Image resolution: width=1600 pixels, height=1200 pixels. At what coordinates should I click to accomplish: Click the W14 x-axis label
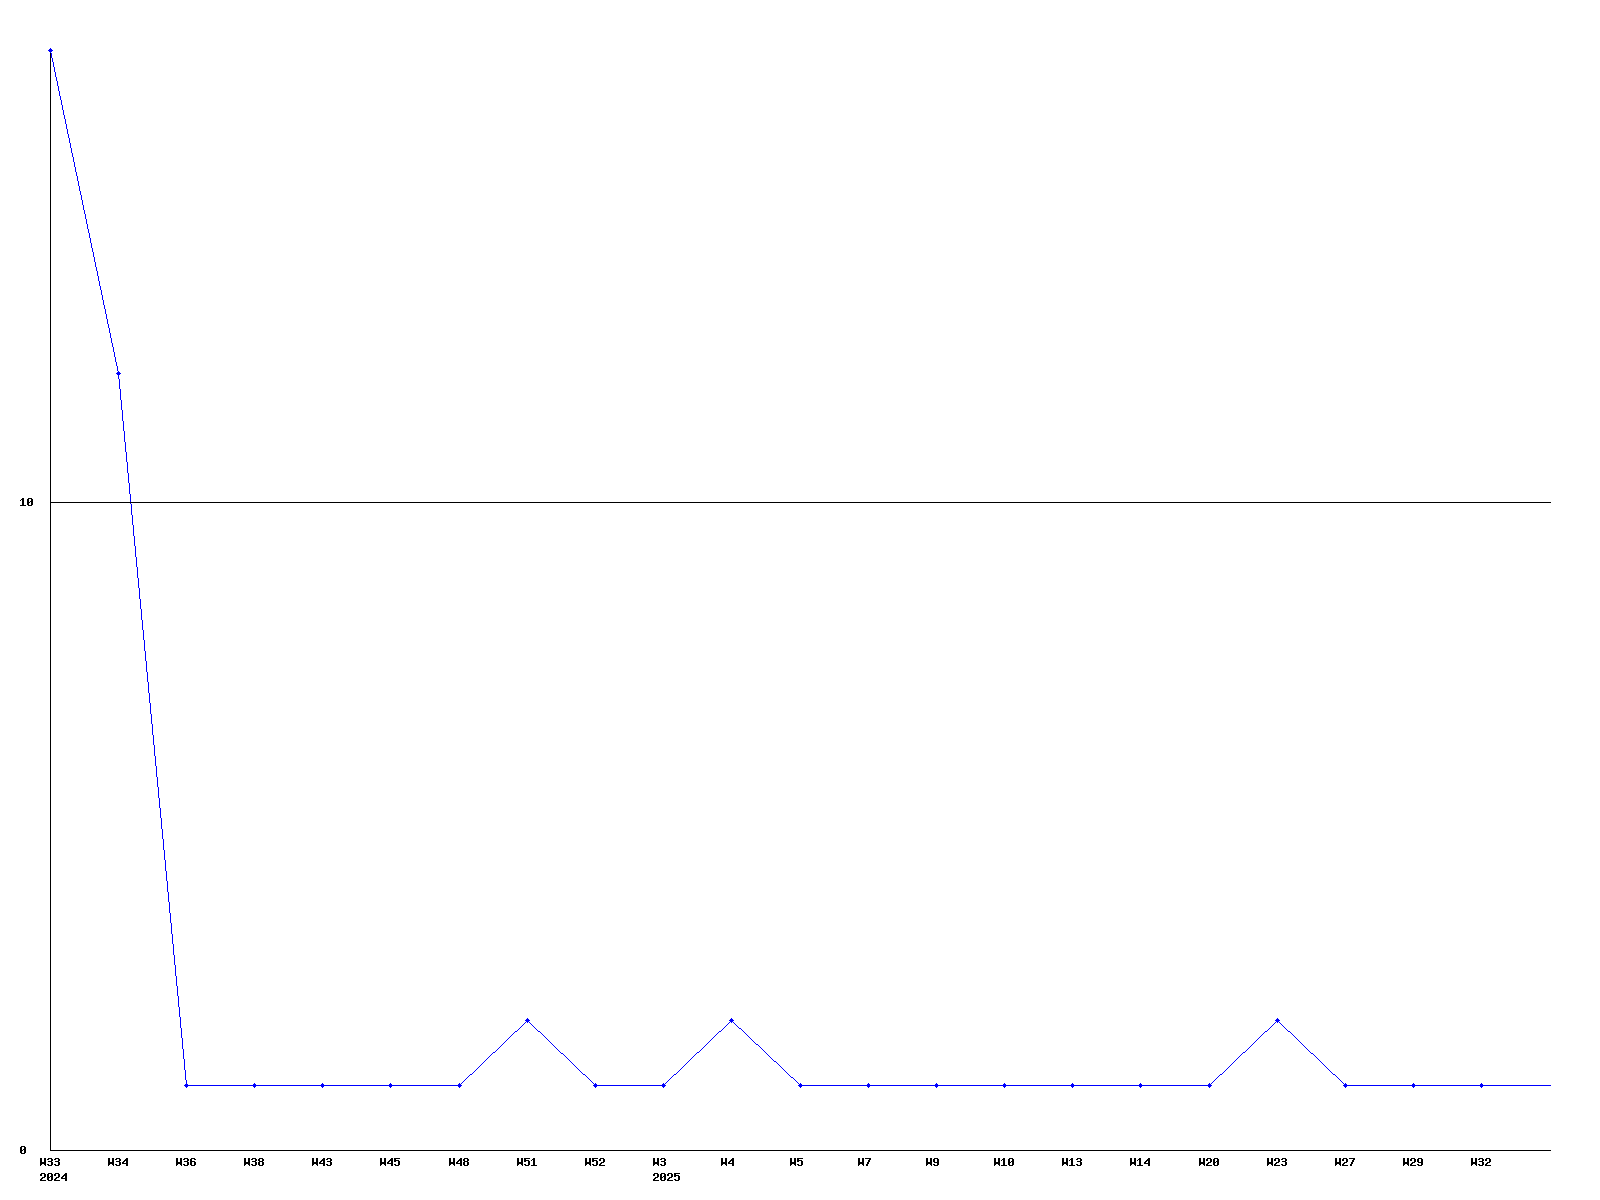pos(1140,1162)
